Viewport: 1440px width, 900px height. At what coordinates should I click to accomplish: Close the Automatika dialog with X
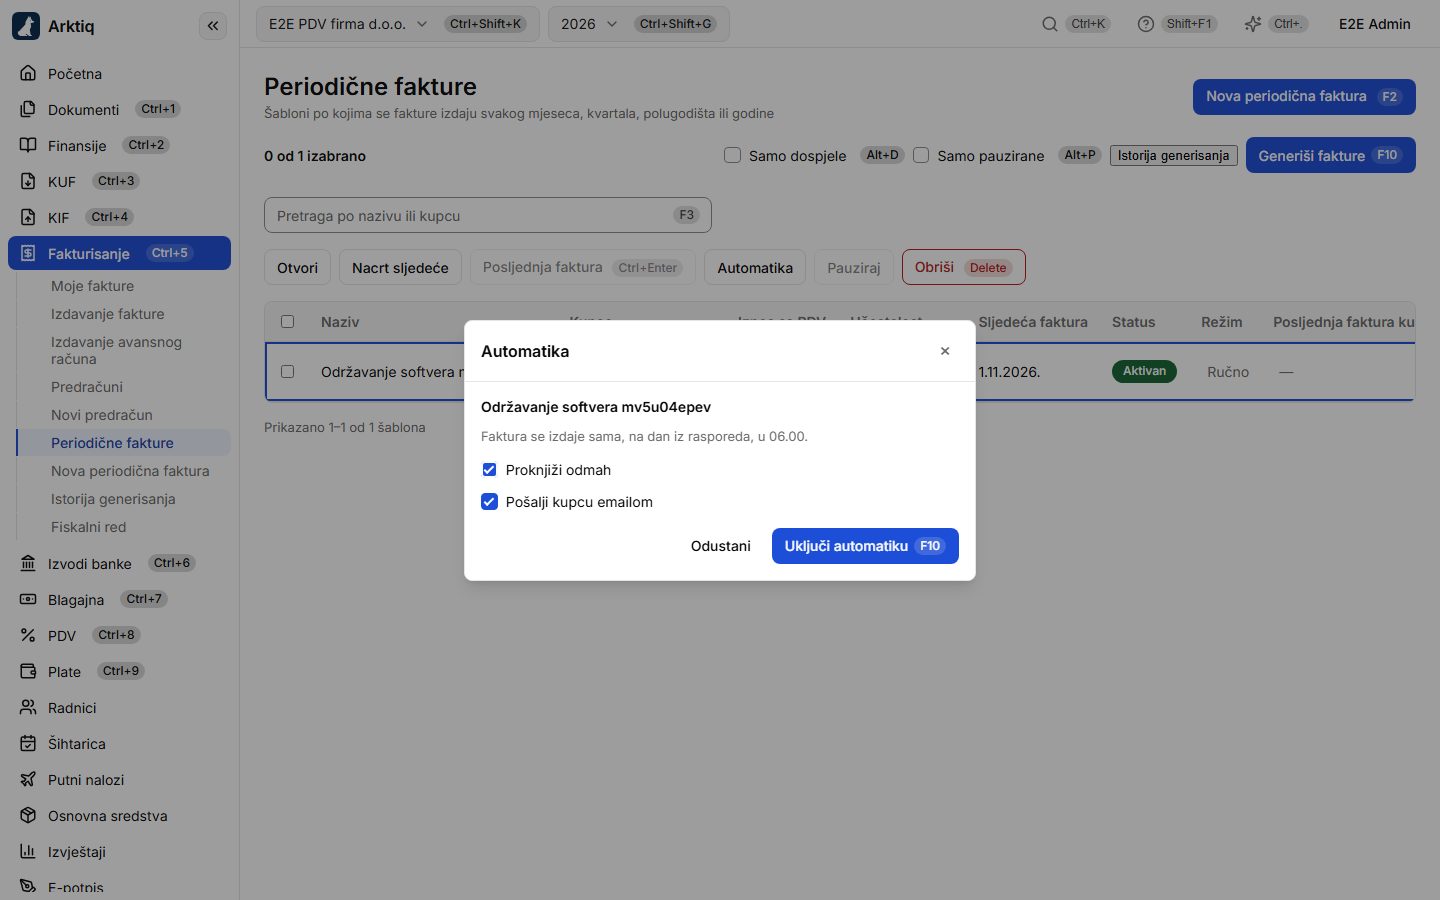tap(945, 351)
